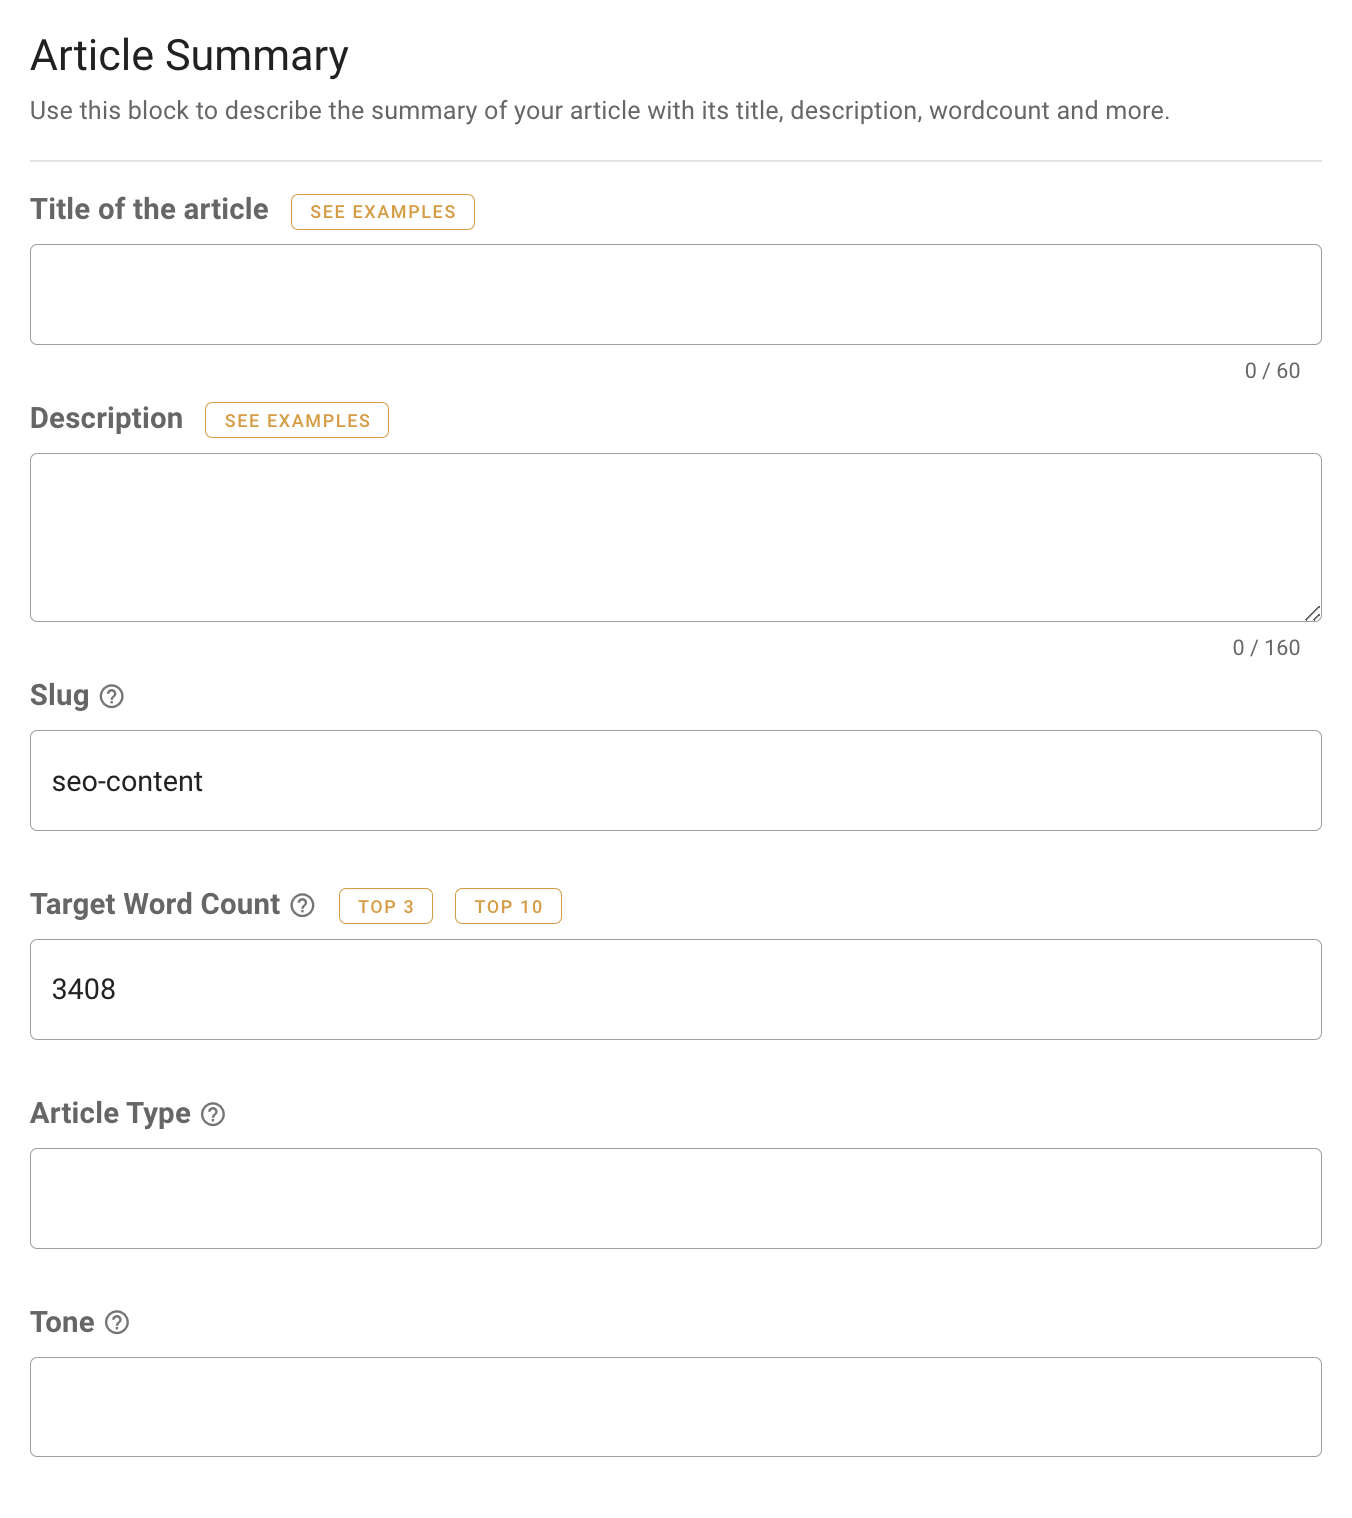
Task: Click the help icon next to Tone
Action: pyautogui.click(x=118, y=1322)
